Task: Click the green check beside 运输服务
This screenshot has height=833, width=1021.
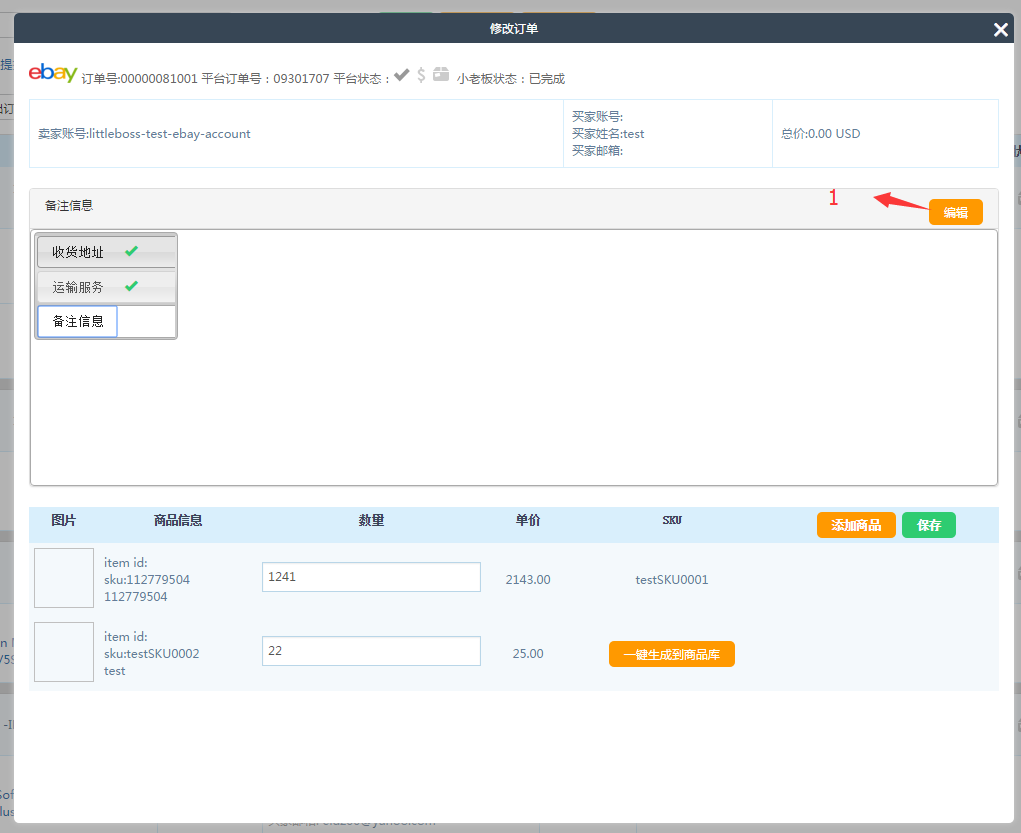Action: (131, 287)
